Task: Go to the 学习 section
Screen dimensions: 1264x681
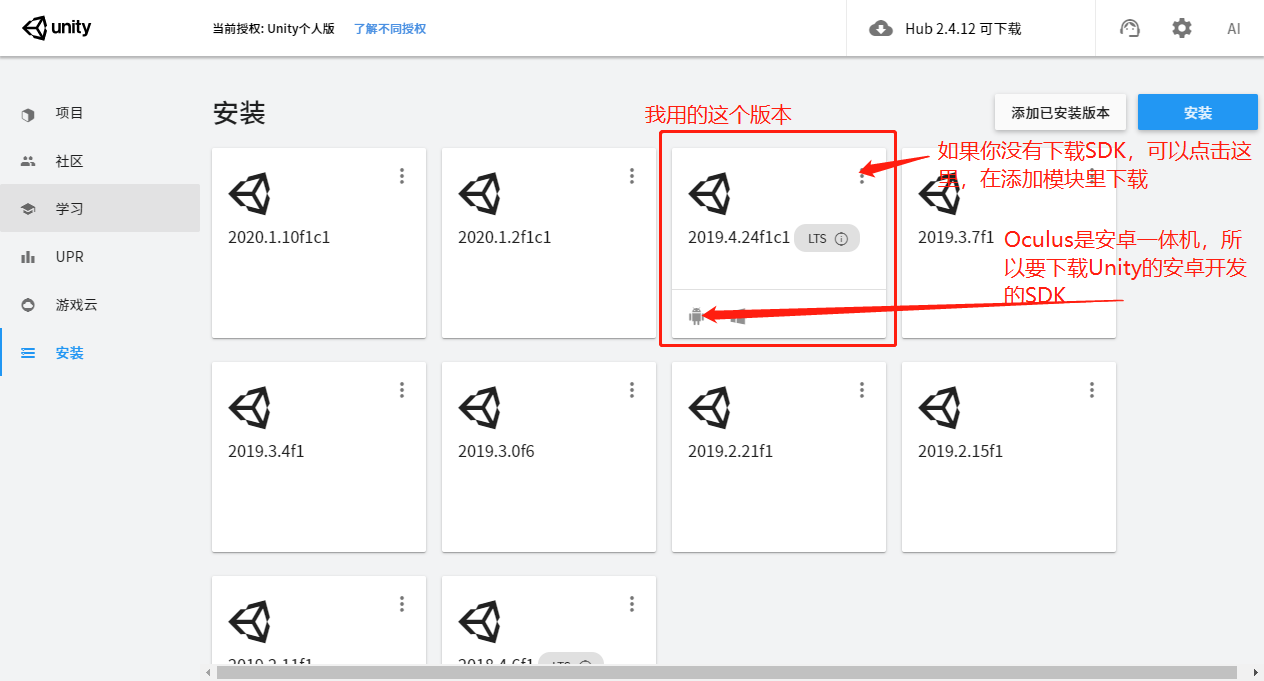Action: click(x=100, y=209)
